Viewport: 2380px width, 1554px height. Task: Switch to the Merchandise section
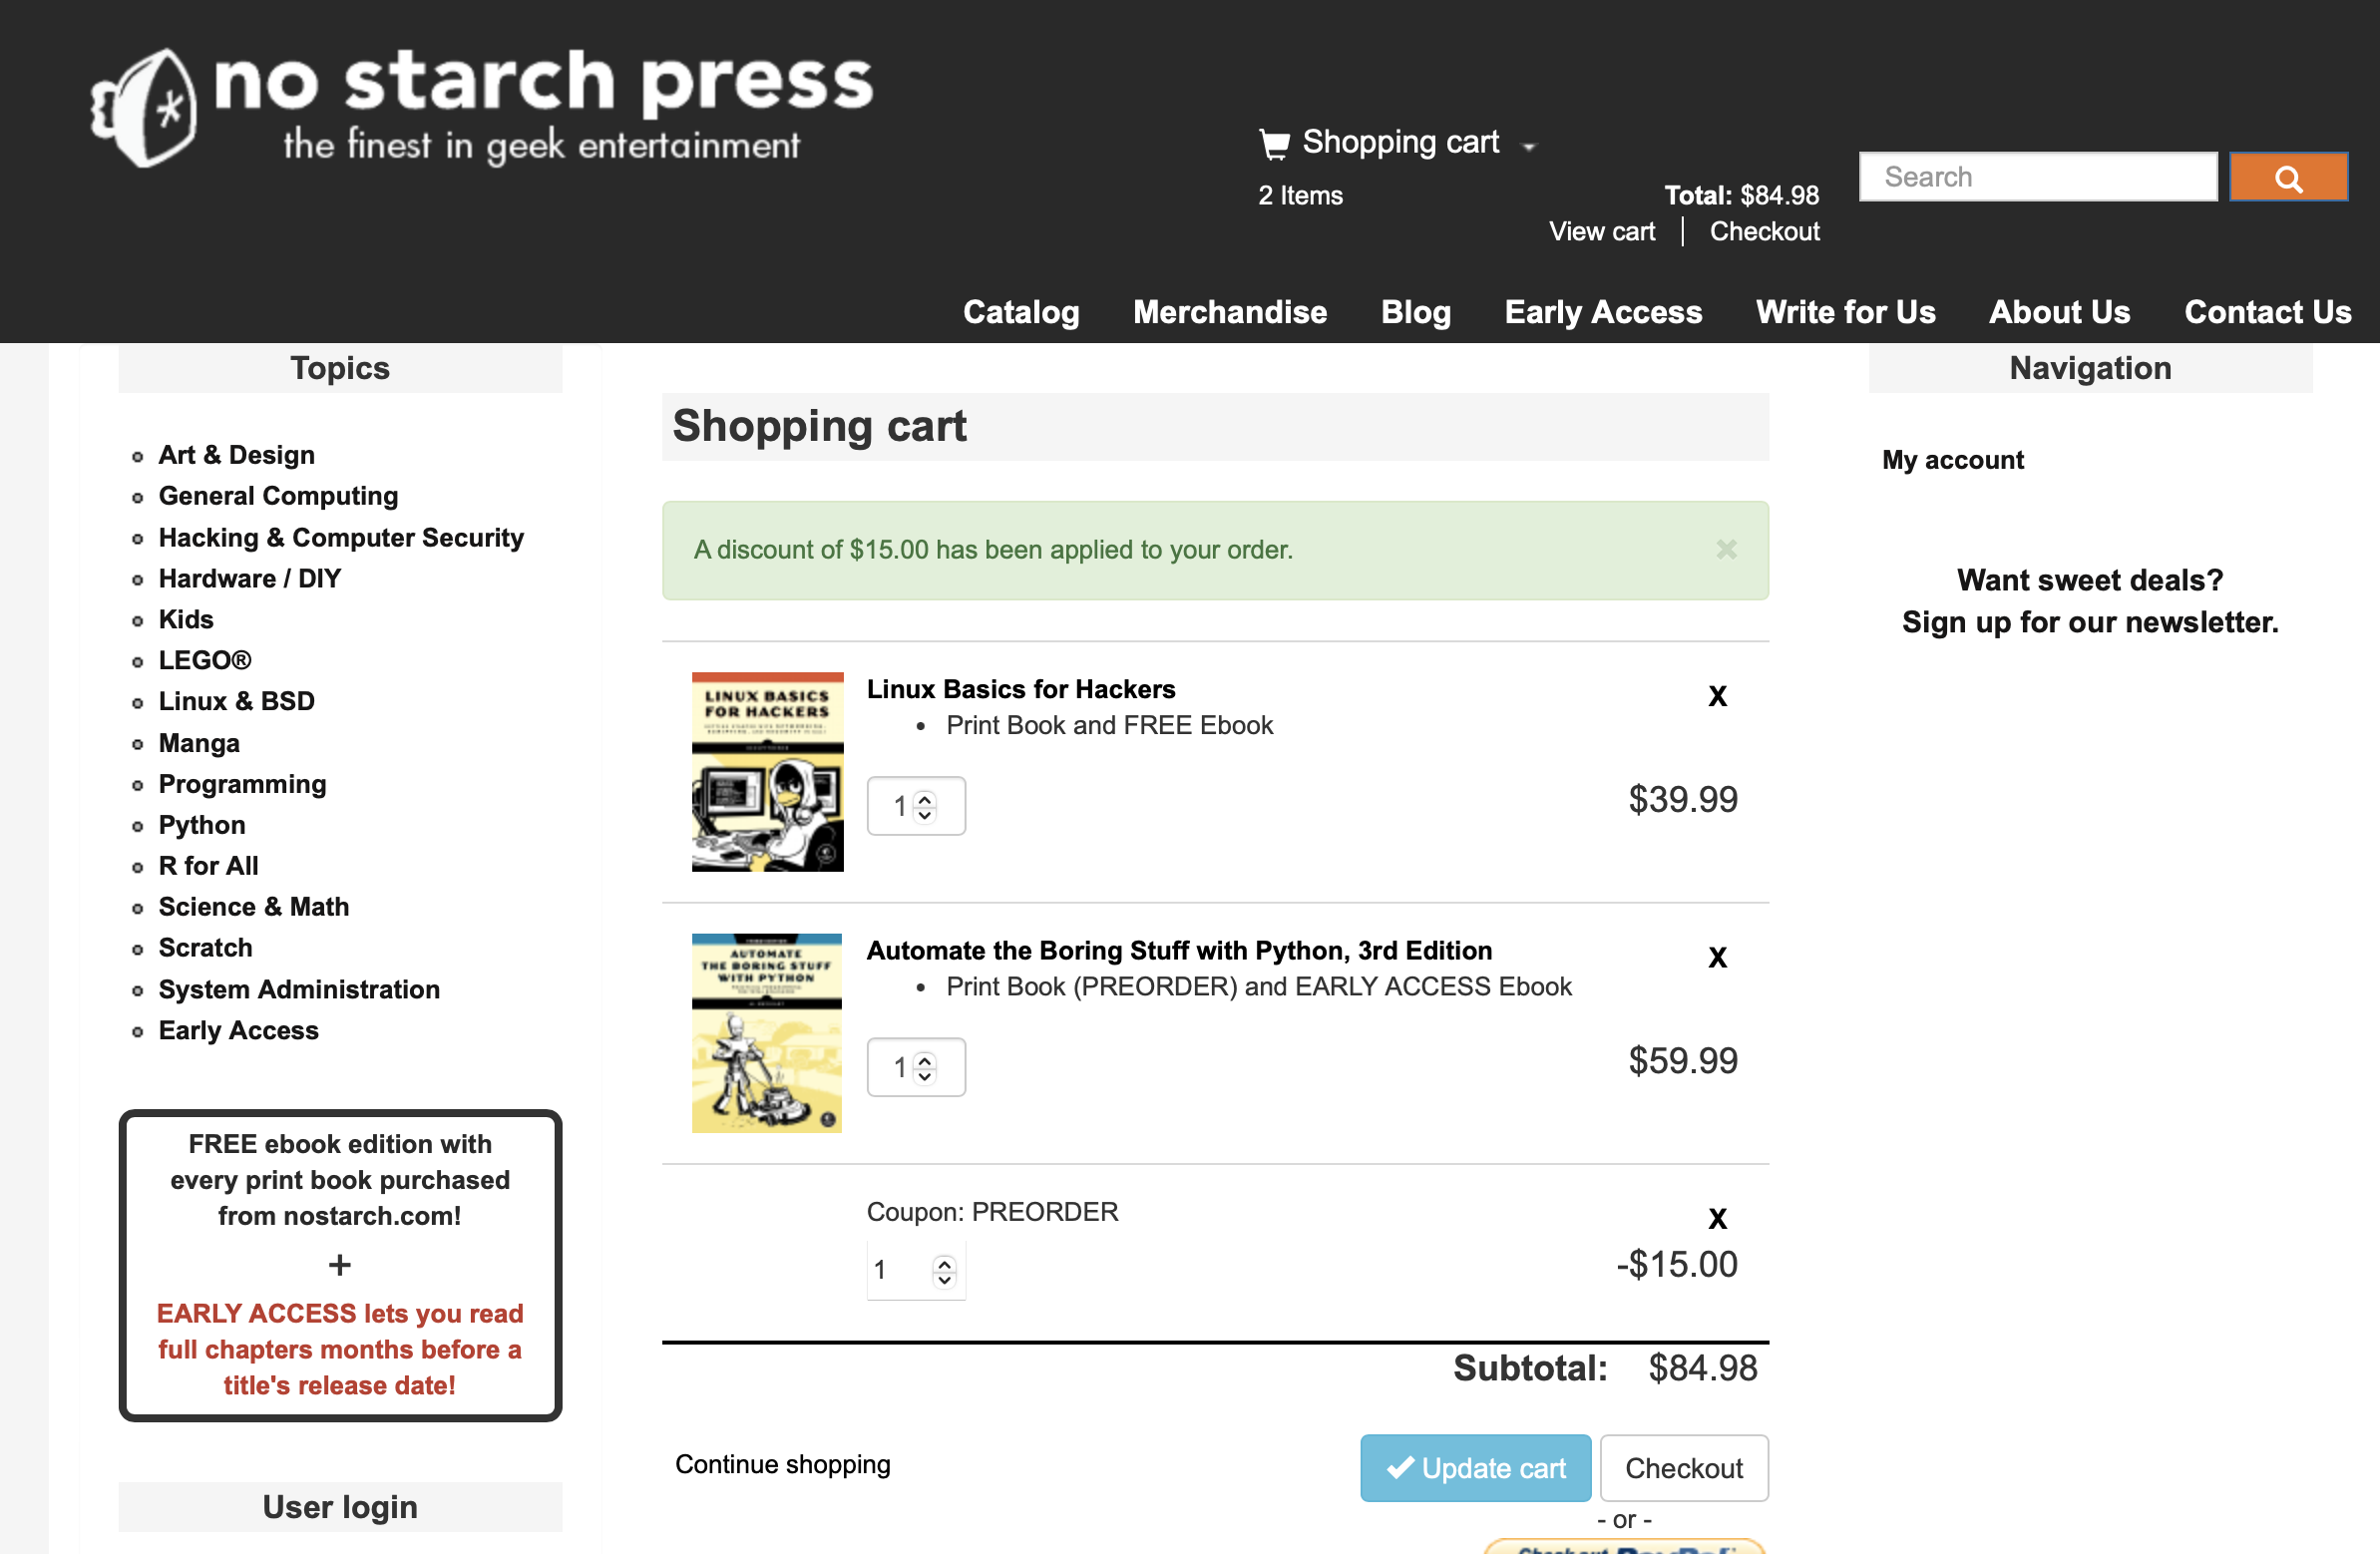1230,312
